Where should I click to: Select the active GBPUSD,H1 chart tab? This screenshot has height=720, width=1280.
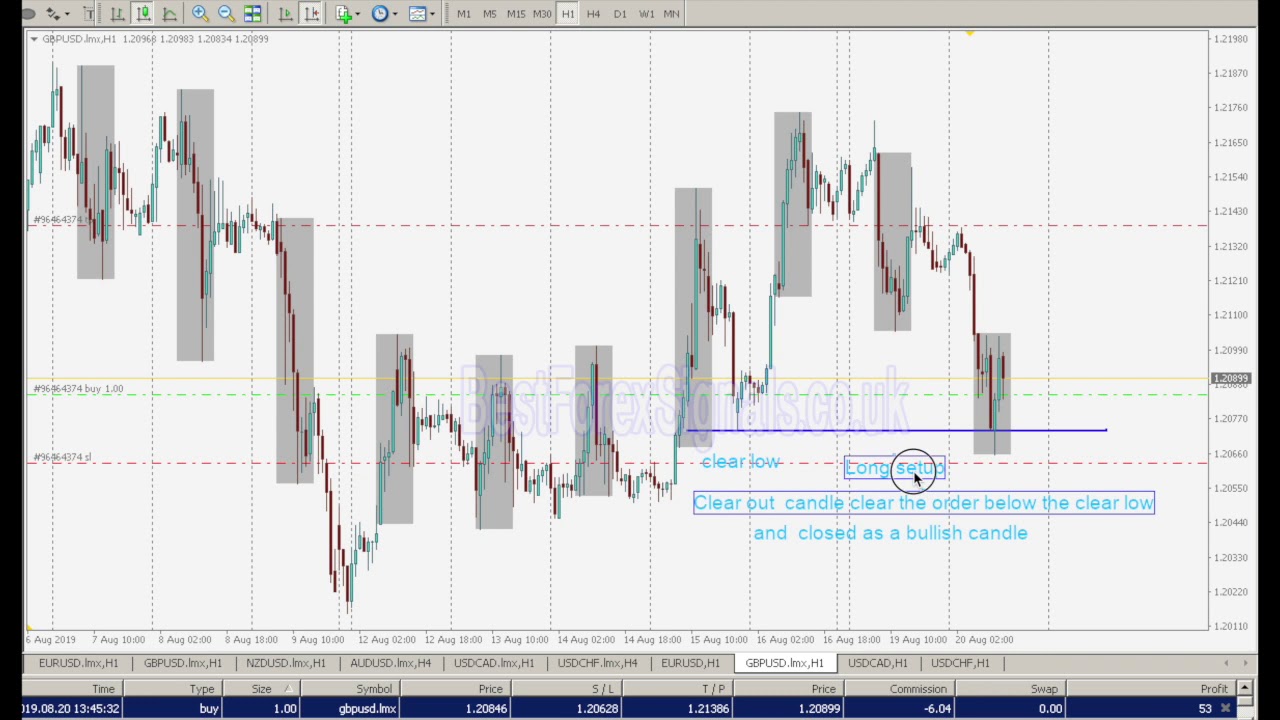tap(784, 663)
